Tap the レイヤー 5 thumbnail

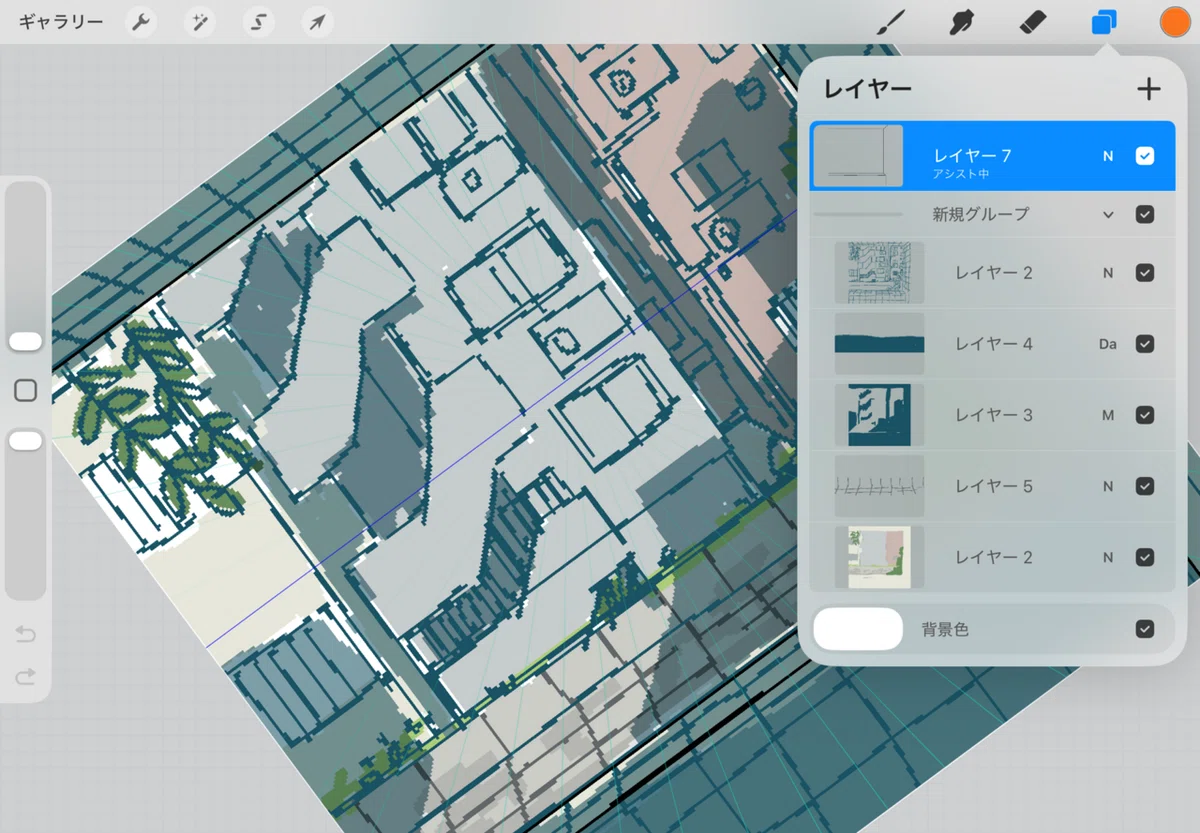[880, 486]
